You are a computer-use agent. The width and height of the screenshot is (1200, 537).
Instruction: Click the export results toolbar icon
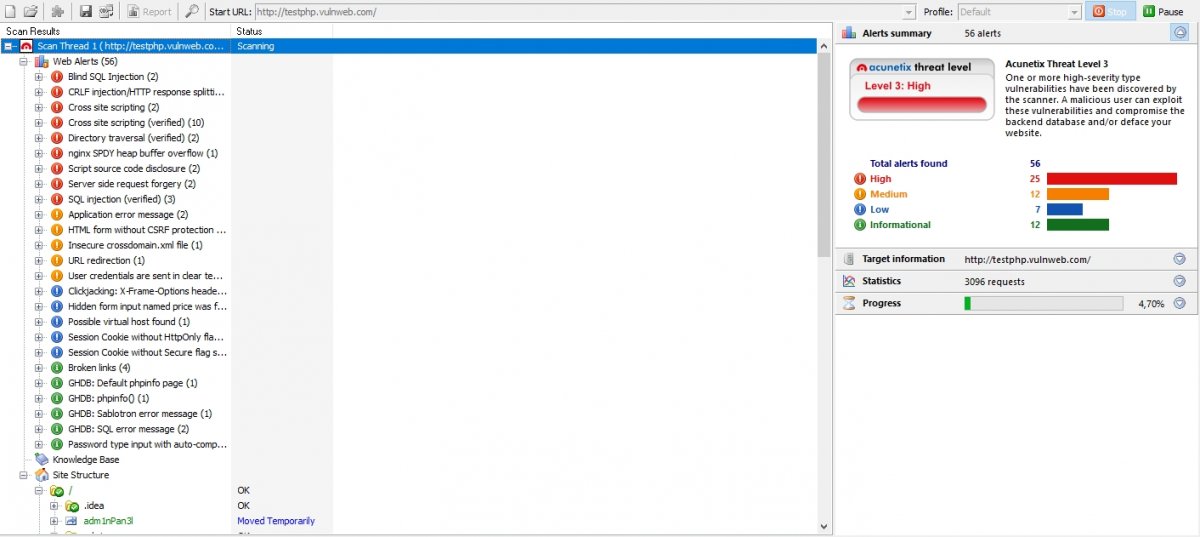[106, 11]
